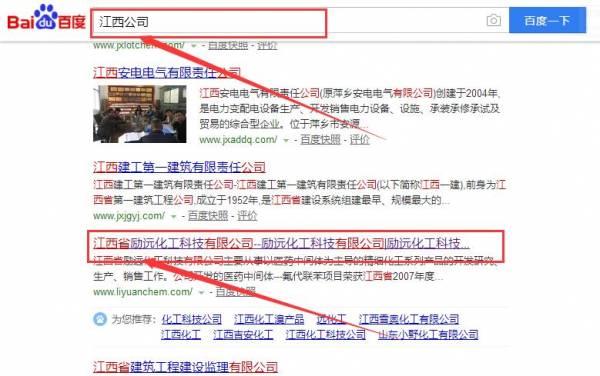The height and width of the screenshot is (376, 600).
Task: Click the www.jxjgyj.com green URL
Action: pyautogui.click(x=129, y=216)
